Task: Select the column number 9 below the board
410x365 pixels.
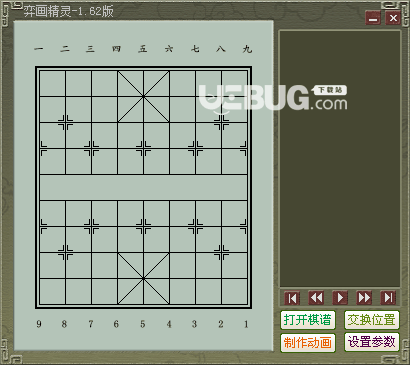Action: [x=39, y=324]
